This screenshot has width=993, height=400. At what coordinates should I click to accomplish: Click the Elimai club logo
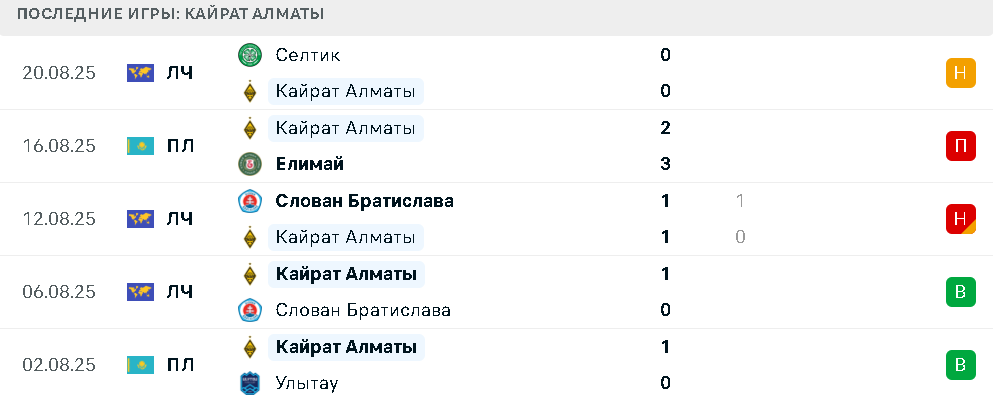pyautogui.click(x=250, y=165)
